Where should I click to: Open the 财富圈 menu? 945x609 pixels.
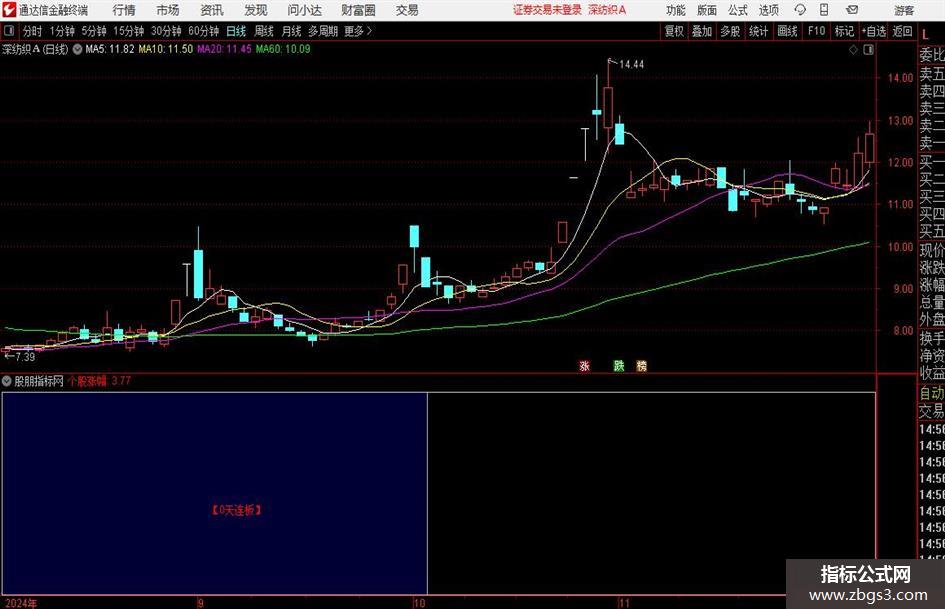coord(358,10)
